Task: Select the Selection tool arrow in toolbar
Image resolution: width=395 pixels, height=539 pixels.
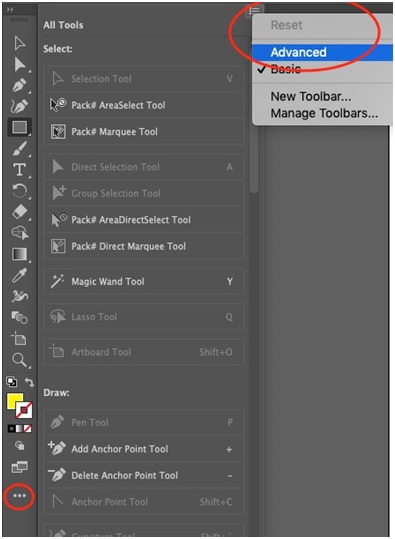Action: click(19, 43)
